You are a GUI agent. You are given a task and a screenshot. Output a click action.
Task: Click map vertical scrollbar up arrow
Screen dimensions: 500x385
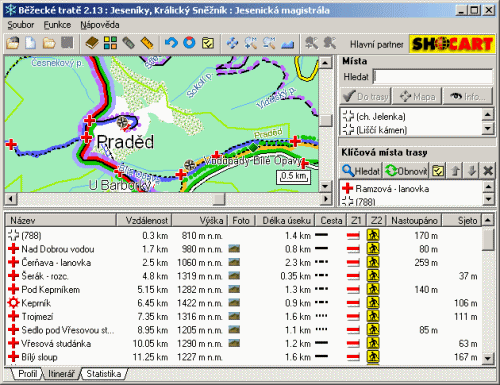pyautogui.click(x=325, y=62)
